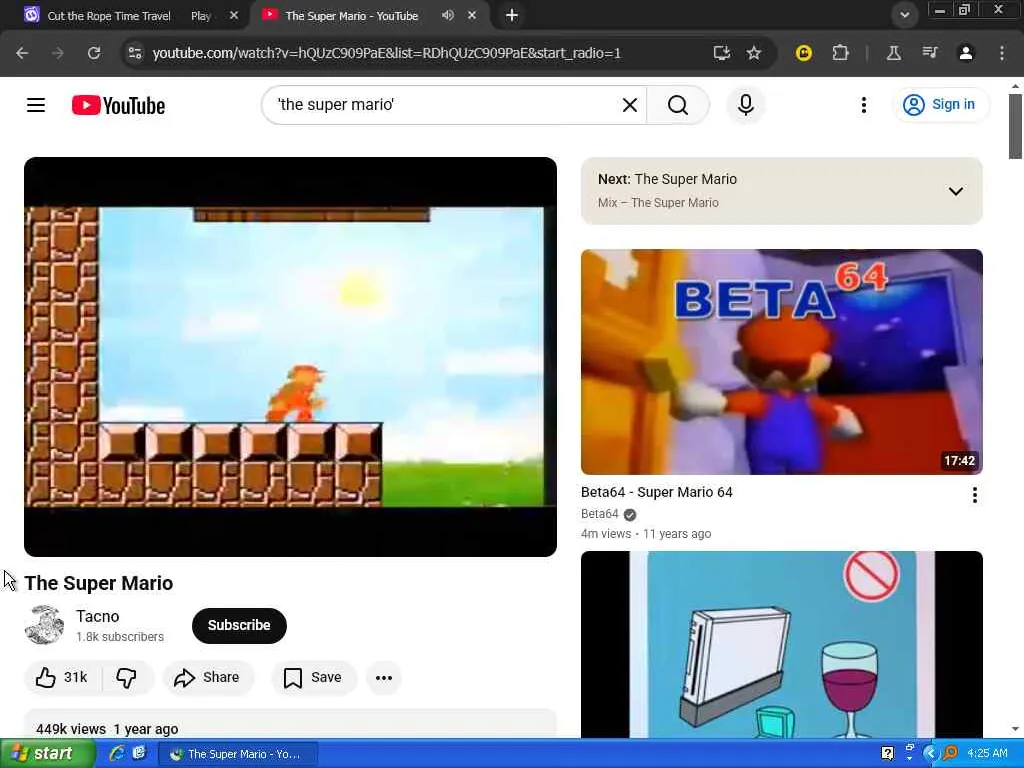Like the video with thumbs up
The width and height of the screenshot is (1024, 768).
click(63, 678)
